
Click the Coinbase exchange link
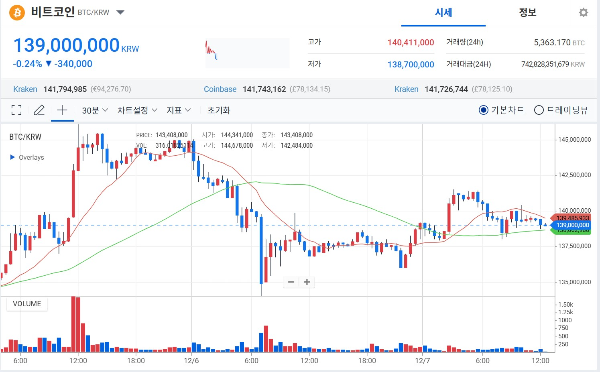pyautogui.click(x=220, y=89)
